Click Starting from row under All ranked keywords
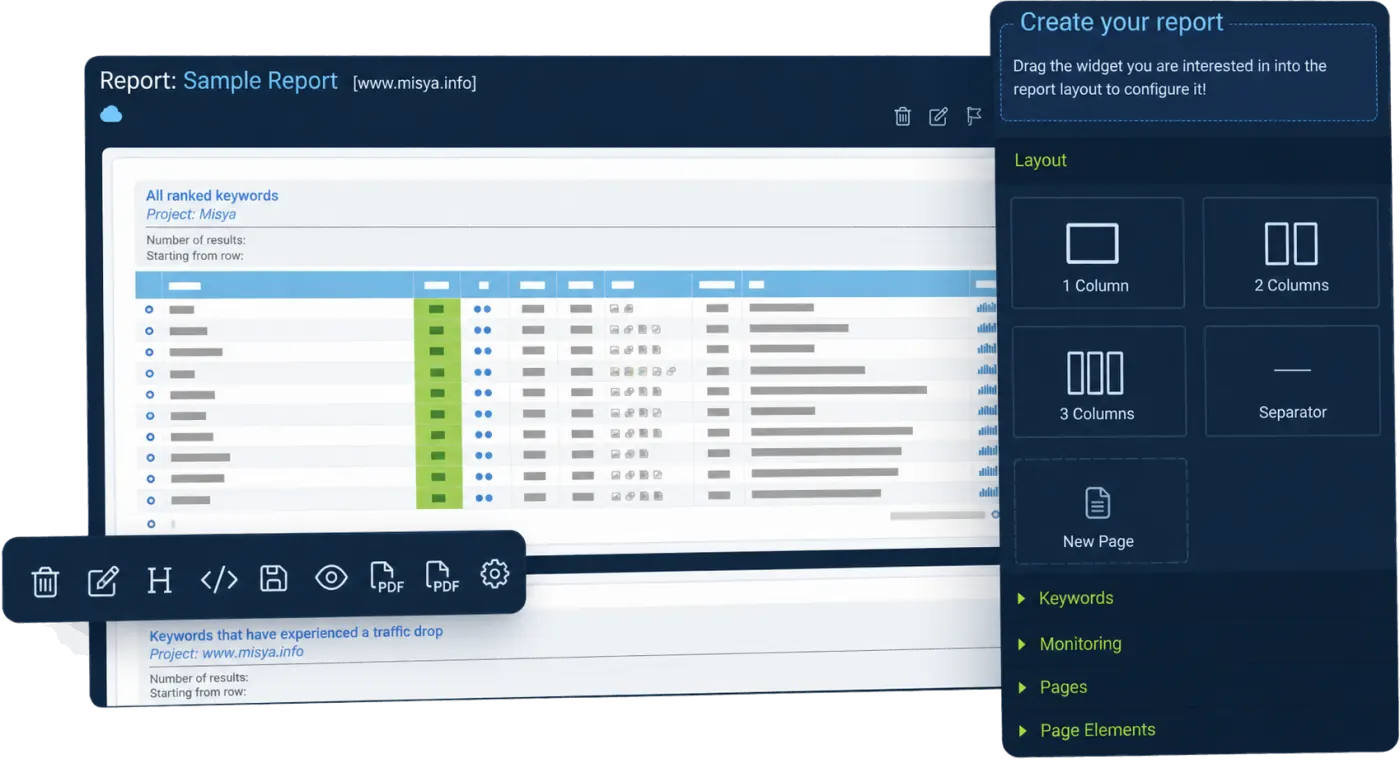Screen dimensions: 1400x764 [x=195, y=256]
